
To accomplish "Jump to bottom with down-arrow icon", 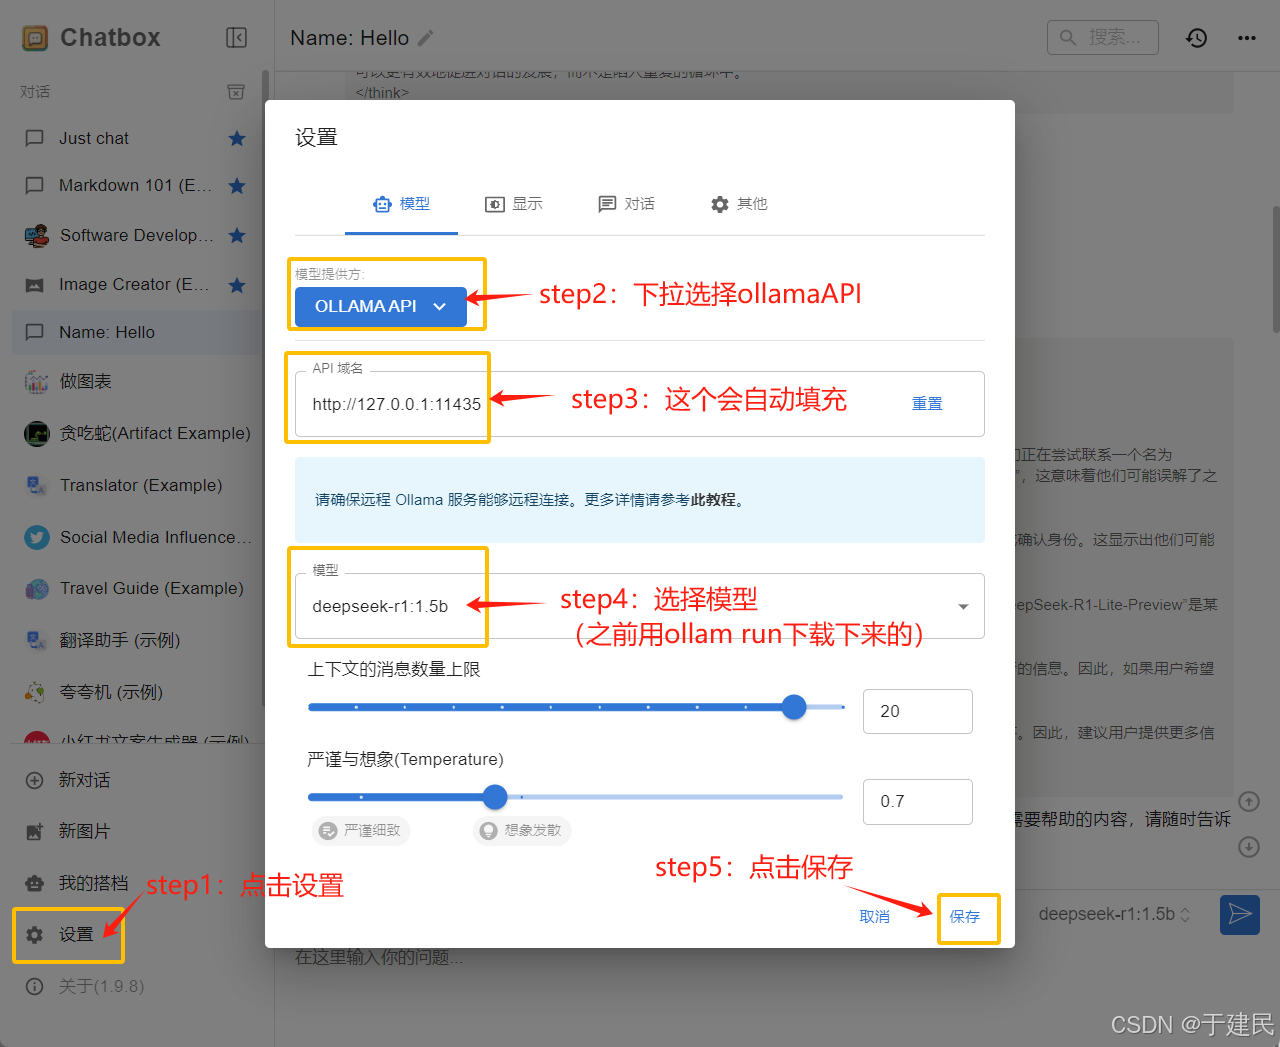I will (1249, 847).
